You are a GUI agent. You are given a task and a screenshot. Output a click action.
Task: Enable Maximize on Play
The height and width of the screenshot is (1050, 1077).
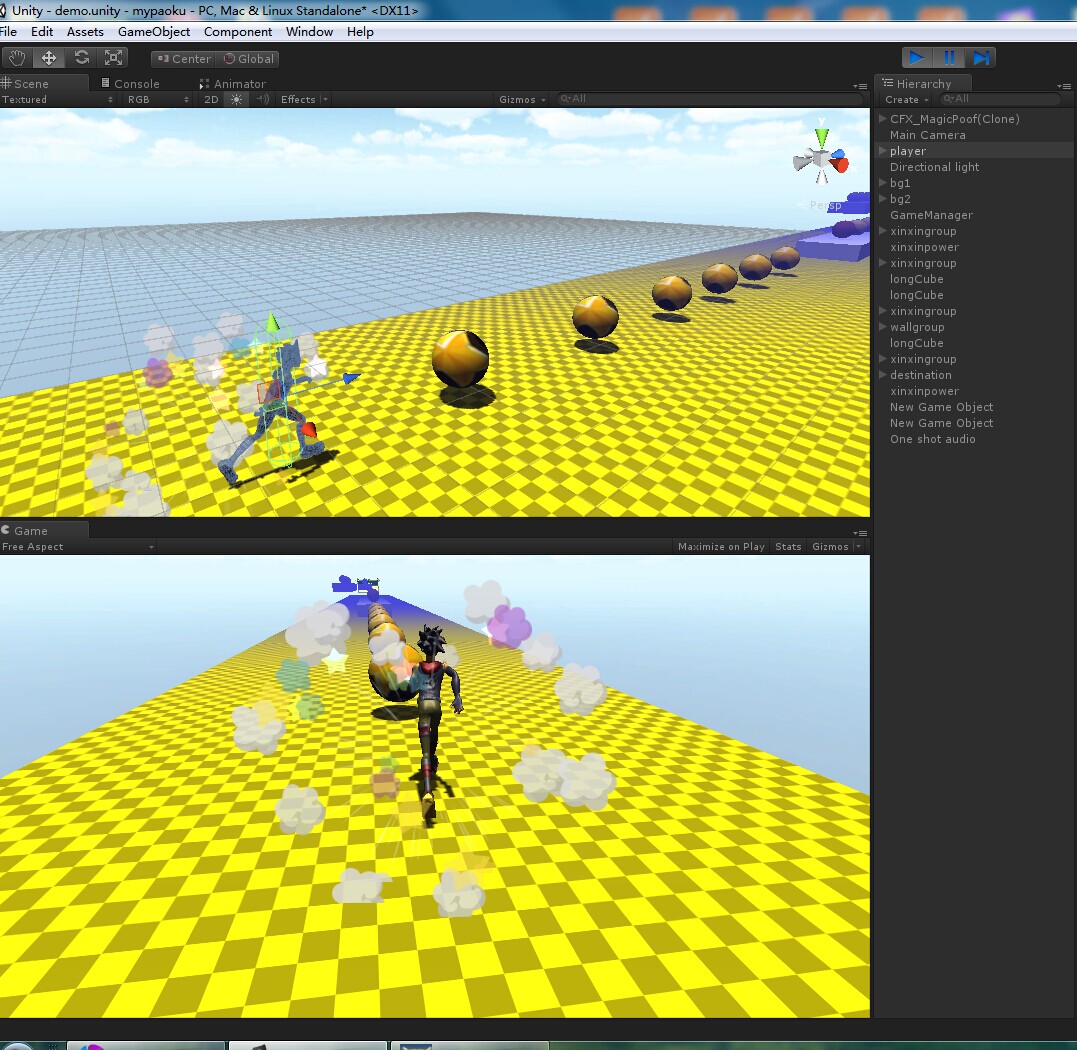(x=721, y=546)
